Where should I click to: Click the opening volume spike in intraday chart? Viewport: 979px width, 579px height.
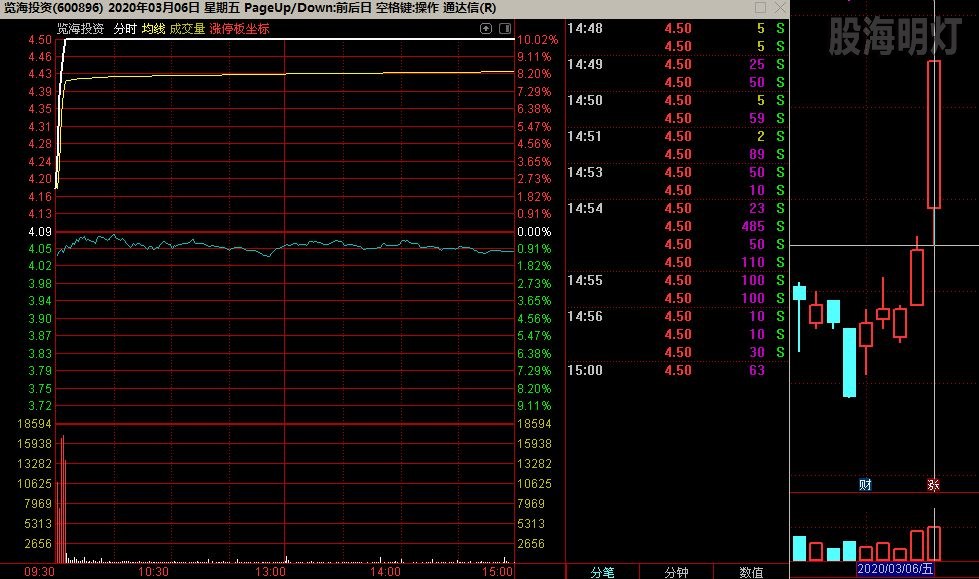62,500
